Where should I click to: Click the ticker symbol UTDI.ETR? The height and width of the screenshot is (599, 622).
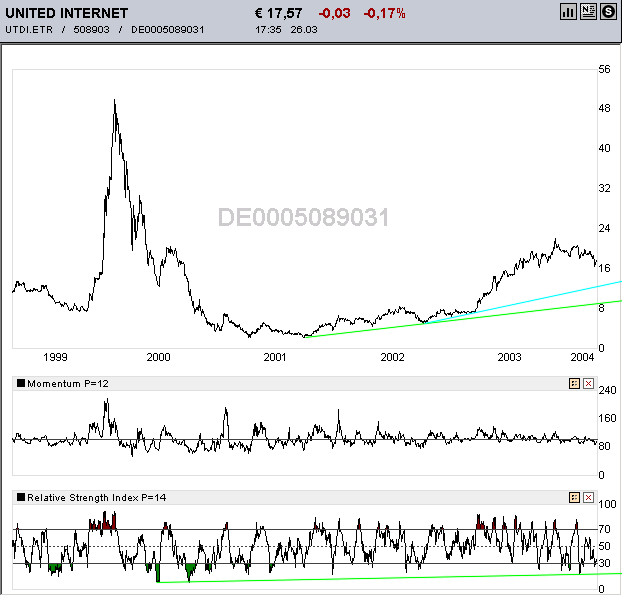coord(29,30)
